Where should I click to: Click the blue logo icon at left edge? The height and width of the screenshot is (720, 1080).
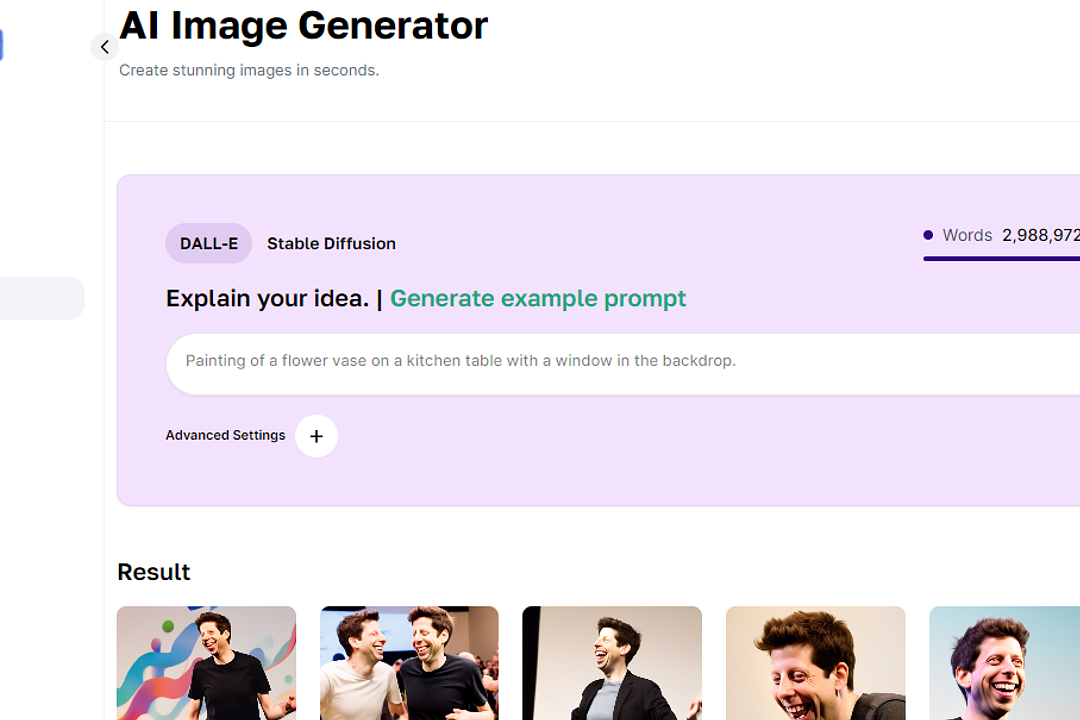pos(1,45)
